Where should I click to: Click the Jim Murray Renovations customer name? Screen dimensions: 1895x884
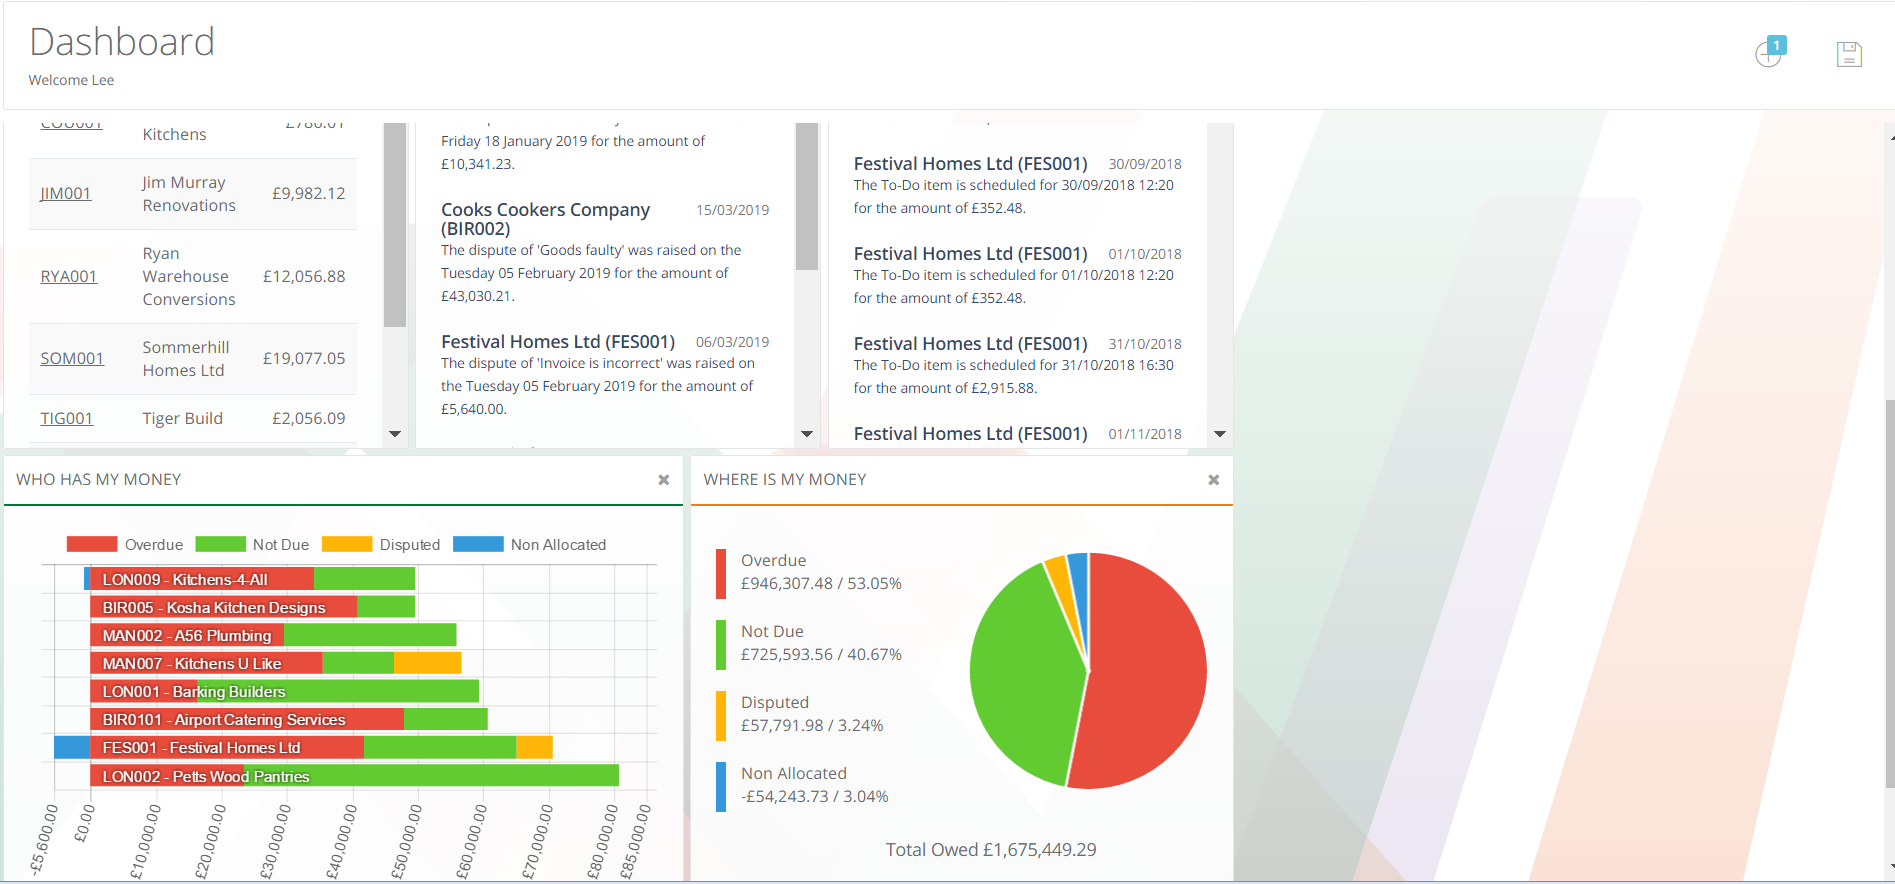point(189,194)
